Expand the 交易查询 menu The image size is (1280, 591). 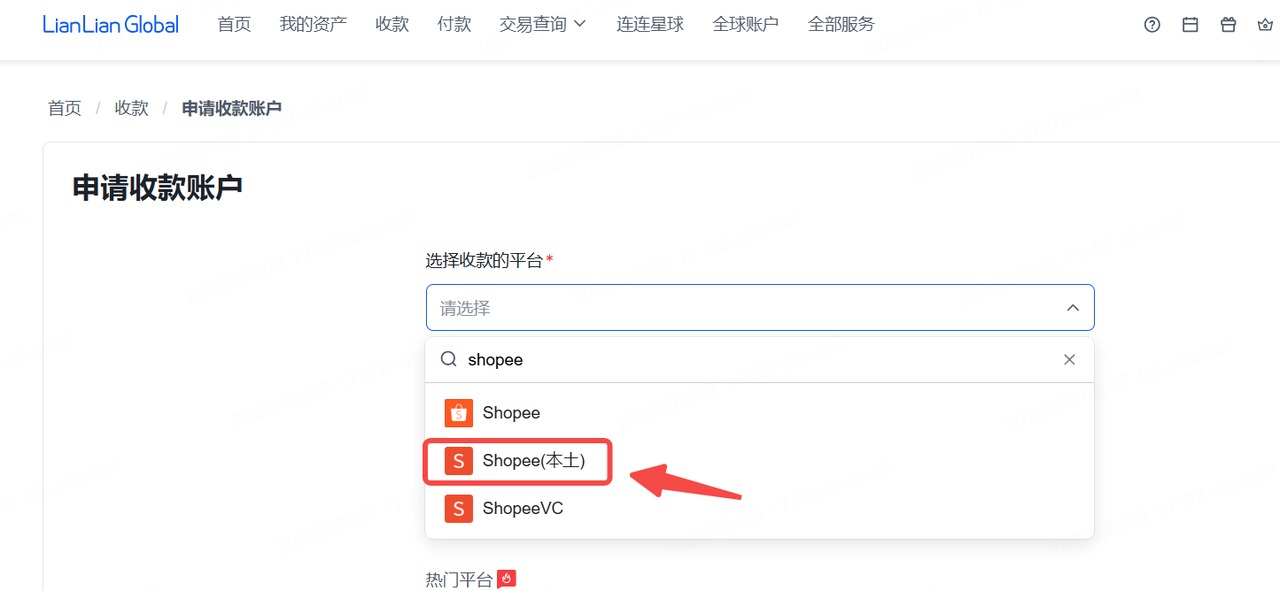tap(542, 24)
